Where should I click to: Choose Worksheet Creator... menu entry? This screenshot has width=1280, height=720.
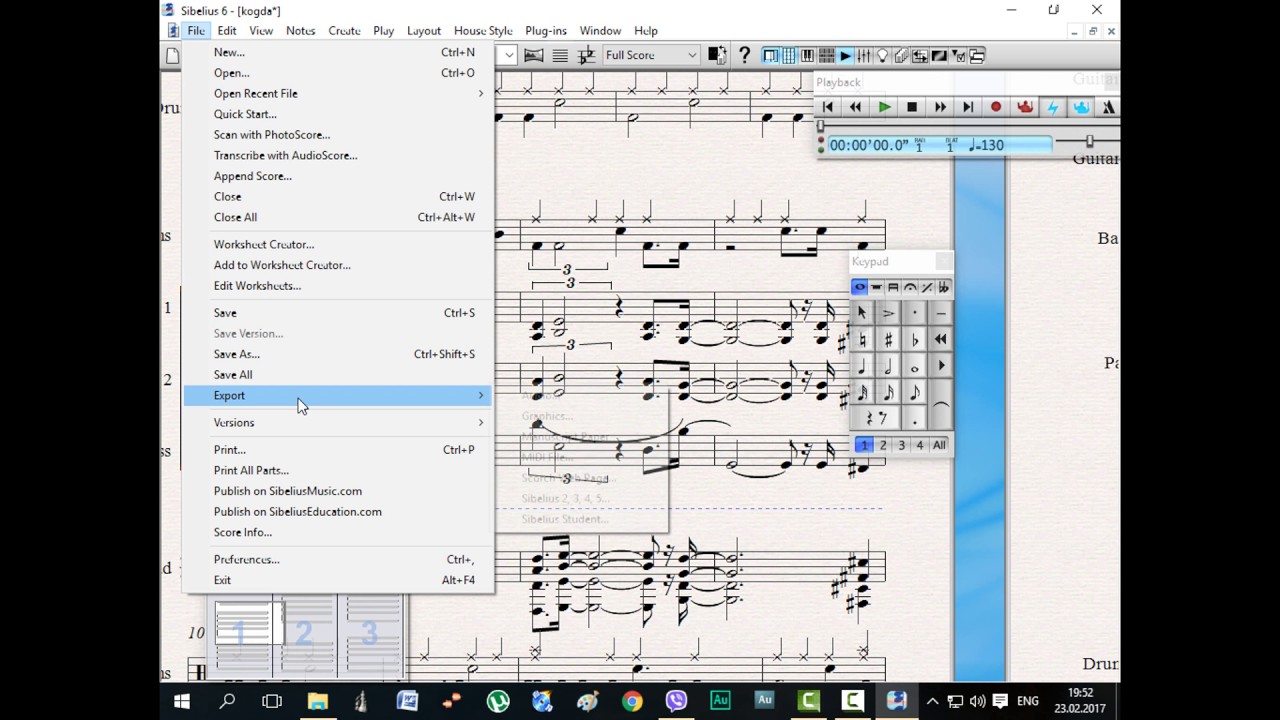click(x=338, y=244)
